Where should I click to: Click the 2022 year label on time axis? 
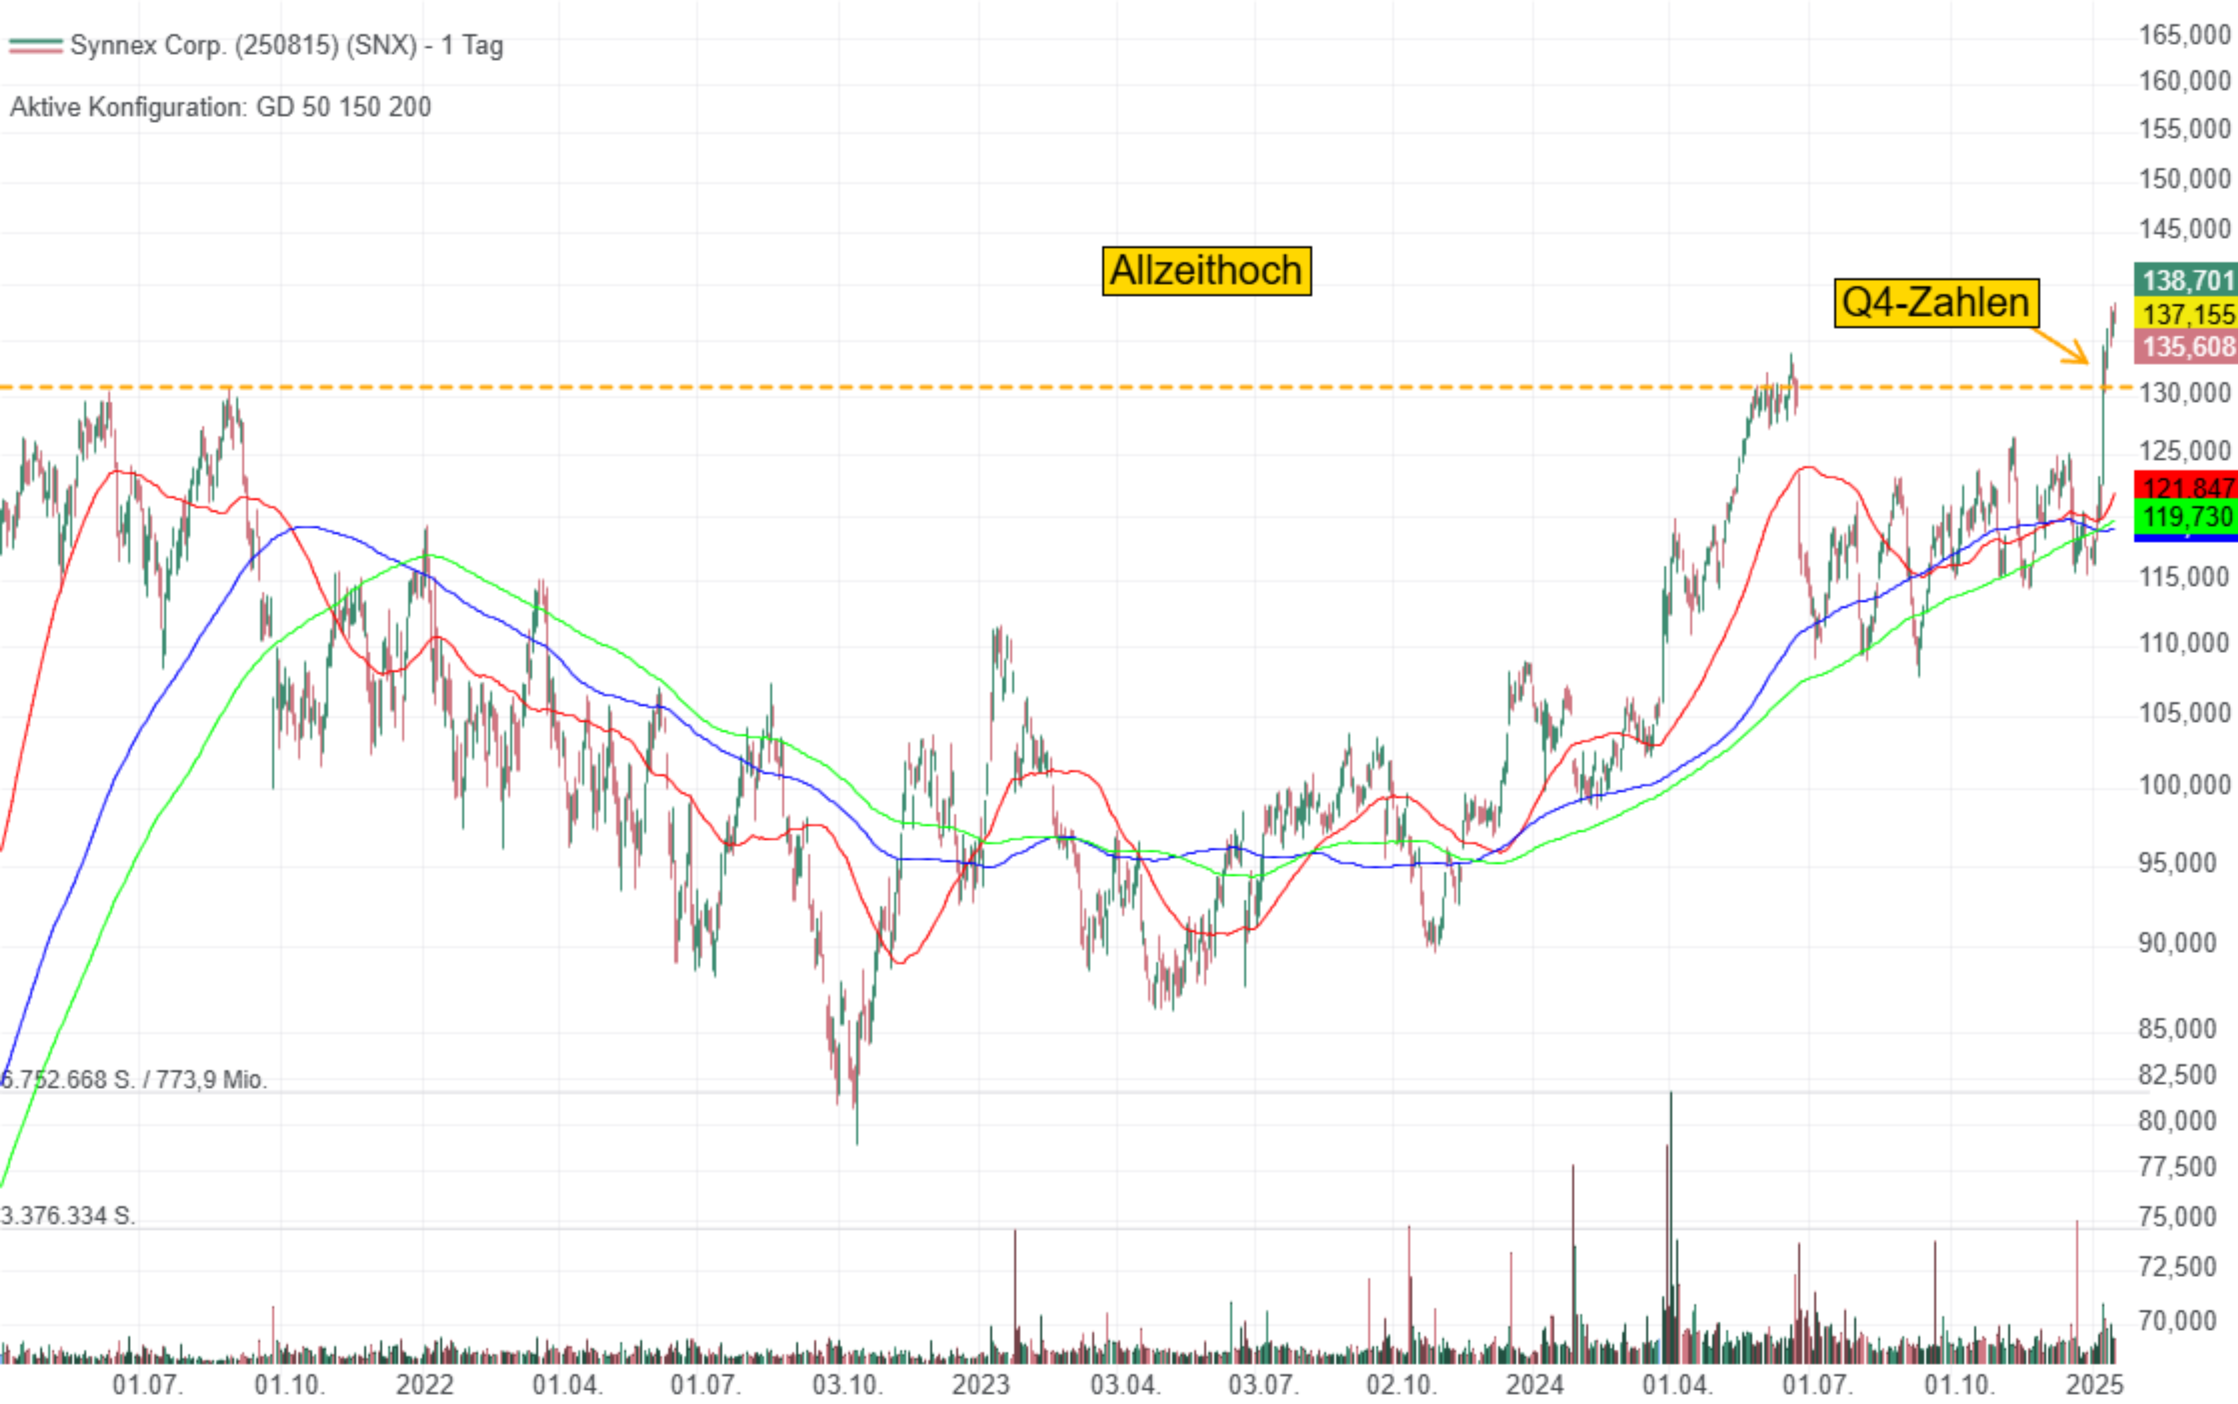(x=425, y=1386)
